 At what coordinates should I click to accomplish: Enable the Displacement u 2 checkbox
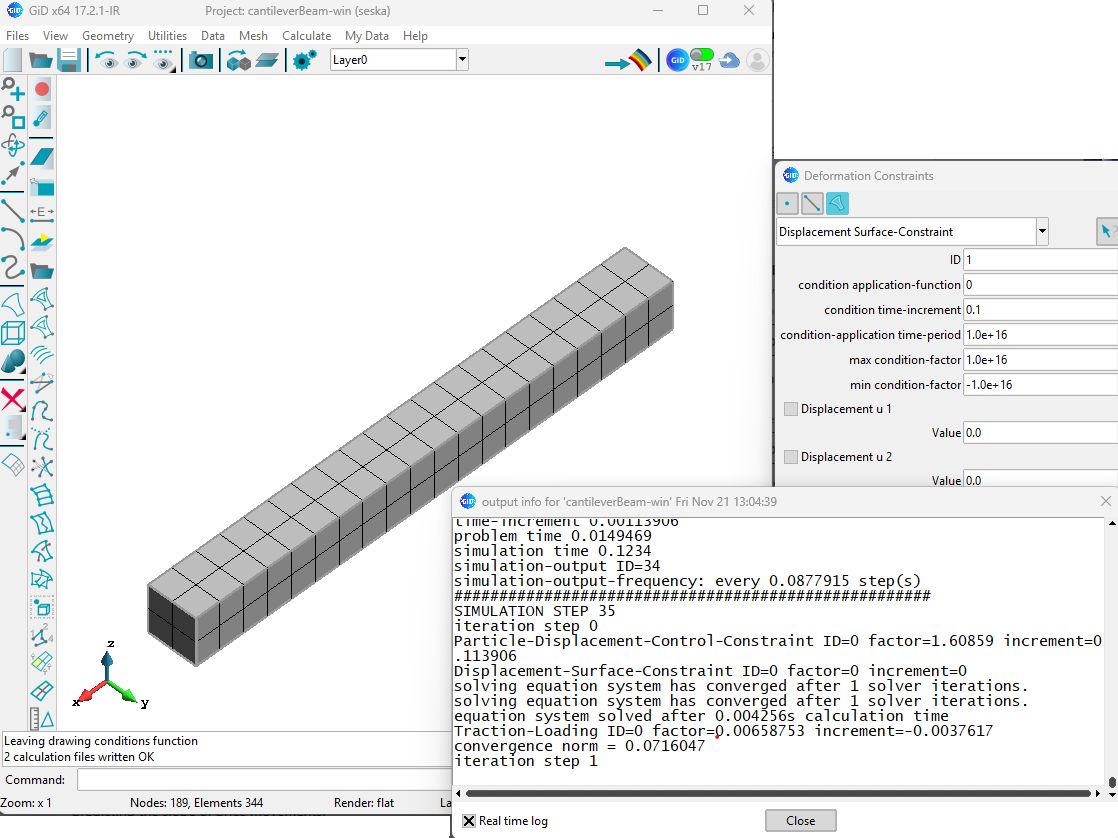(x=791, y=456)
